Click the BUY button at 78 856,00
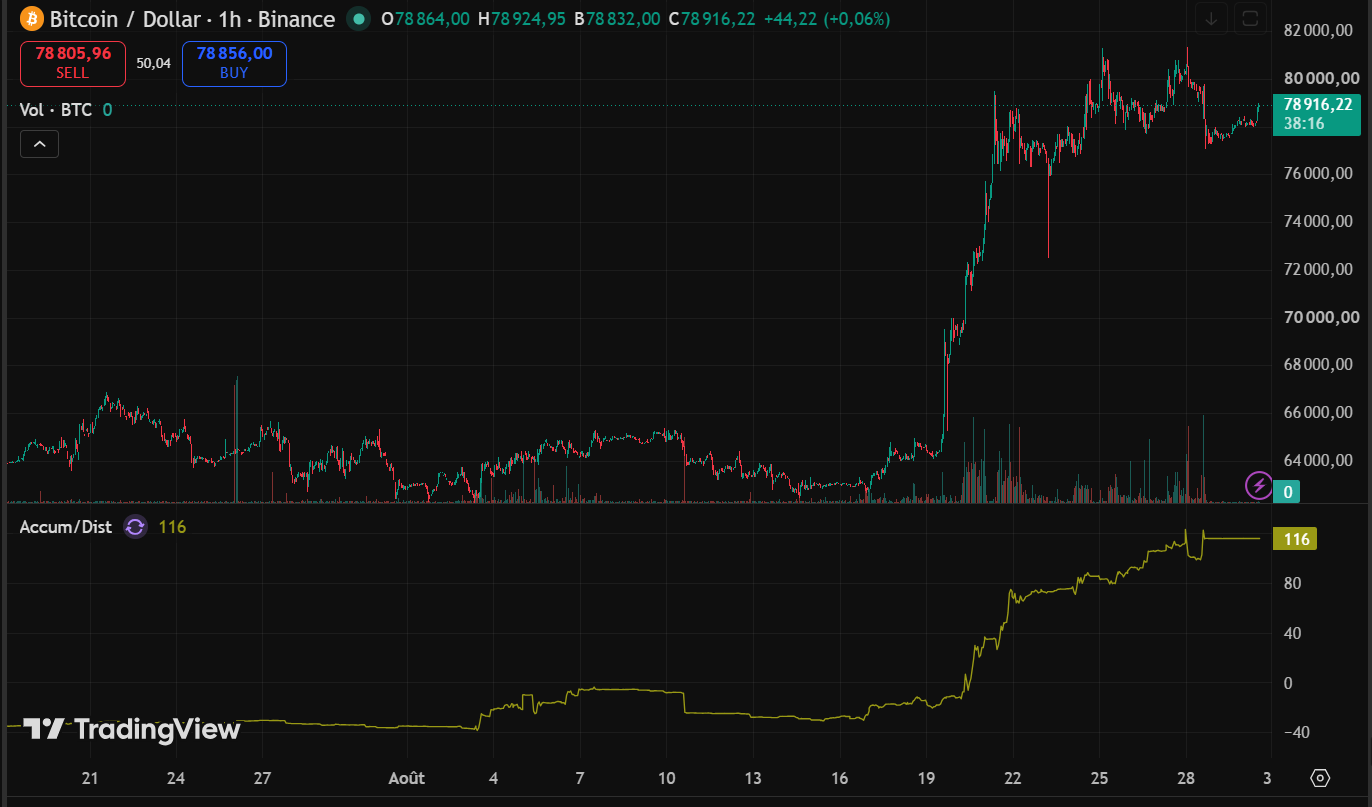The height and width of the screenshot is (807, 1372). (x=234, y=63)
